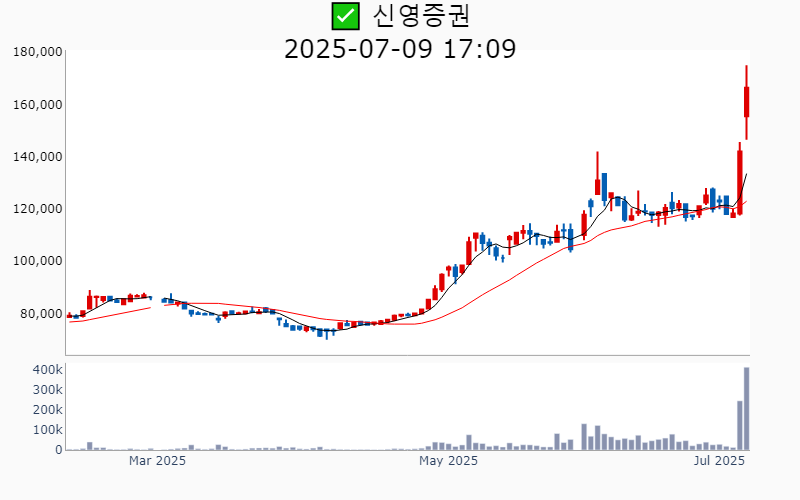Click the 140,000 price axis label
The image size is (800, 500).
coord(38,157)
